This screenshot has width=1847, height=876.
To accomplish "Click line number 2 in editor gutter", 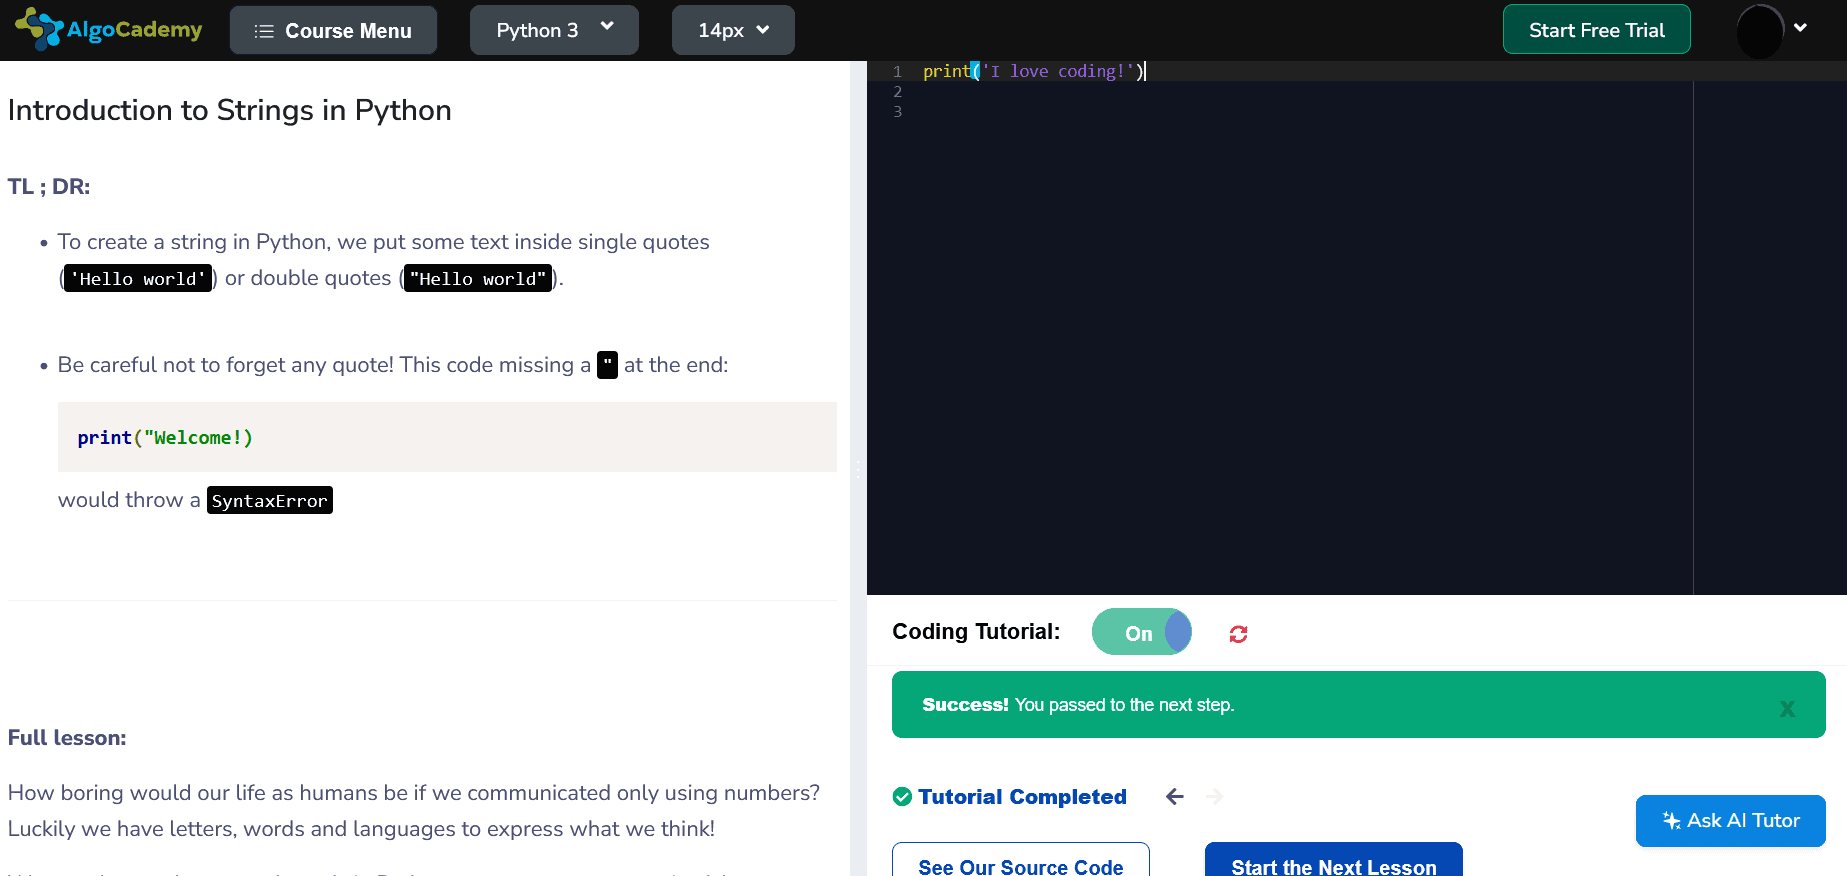I will pyautogui.click(x=897, y=91).
